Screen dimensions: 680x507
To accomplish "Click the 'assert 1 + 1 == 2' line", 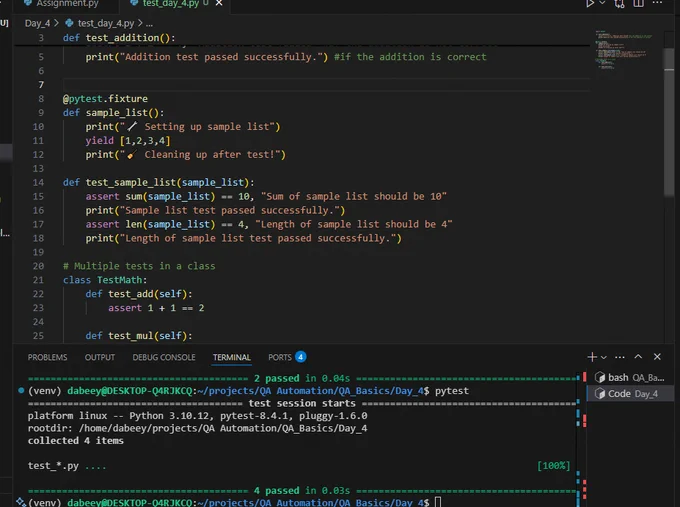I will 156,308.
